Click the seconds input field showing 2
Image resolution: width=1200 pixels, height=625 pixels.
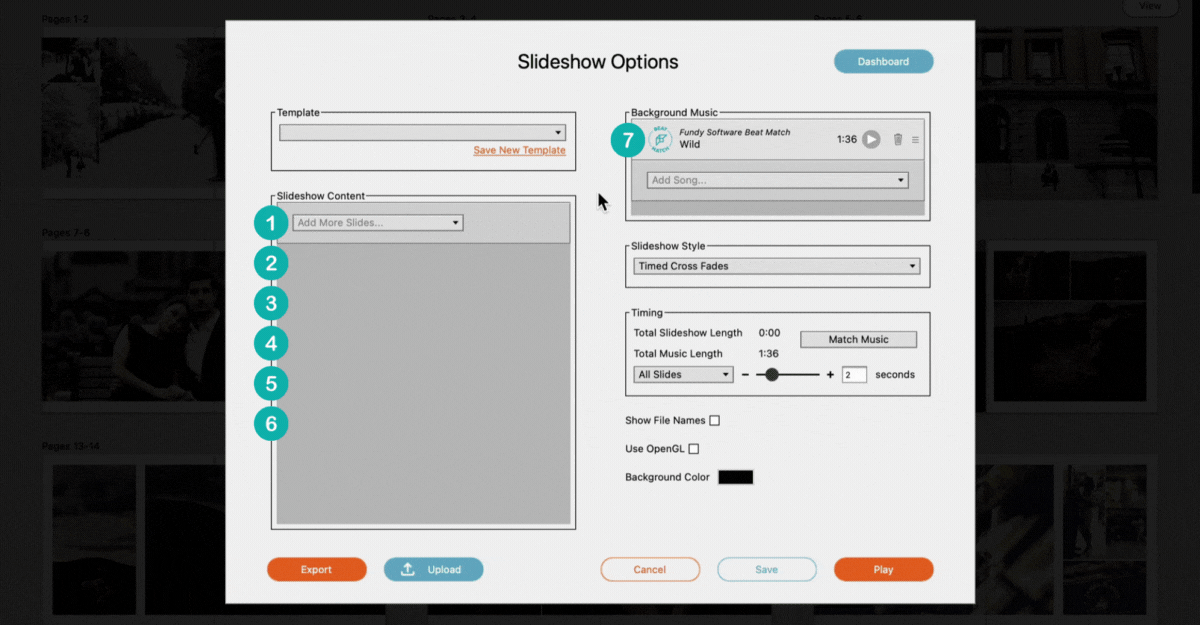854,375
